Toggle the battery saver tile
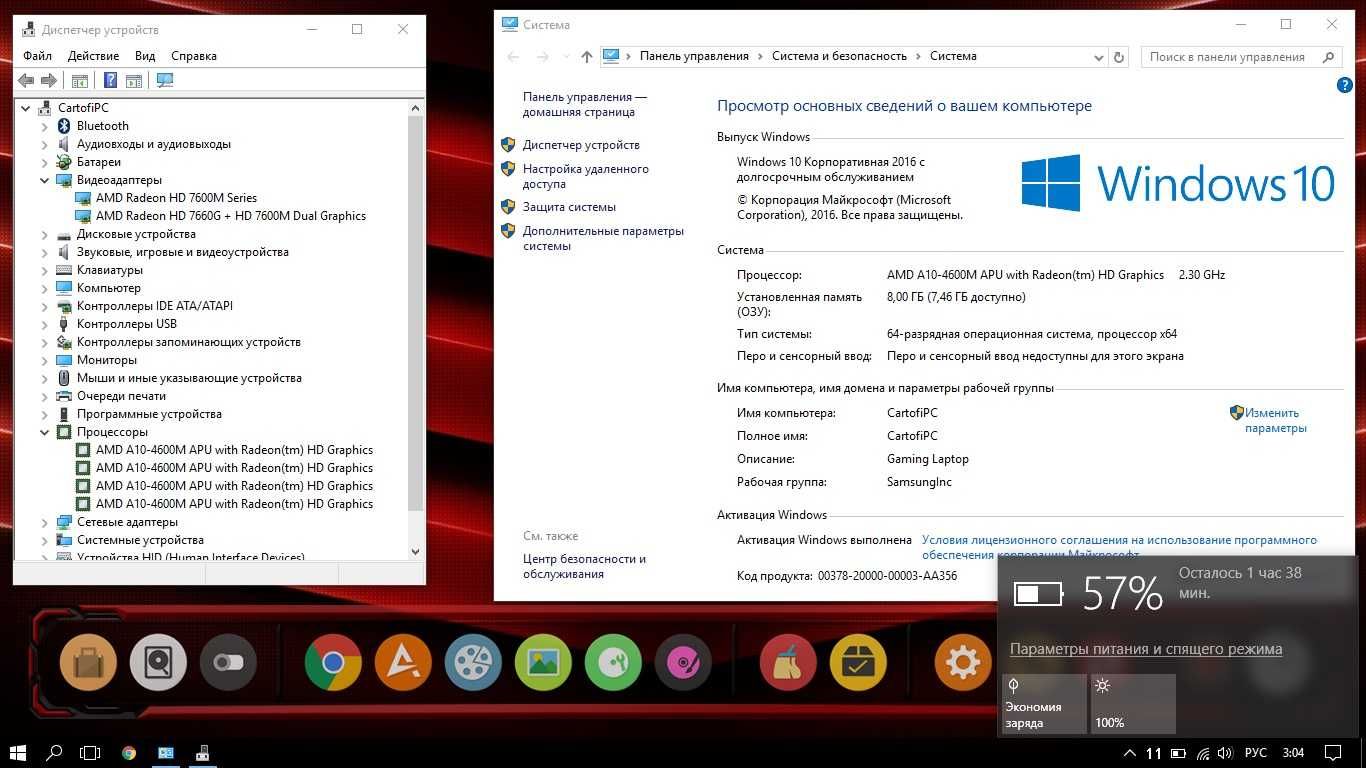This screenshot has width=1366, height=768. (x=1044, y=704)
